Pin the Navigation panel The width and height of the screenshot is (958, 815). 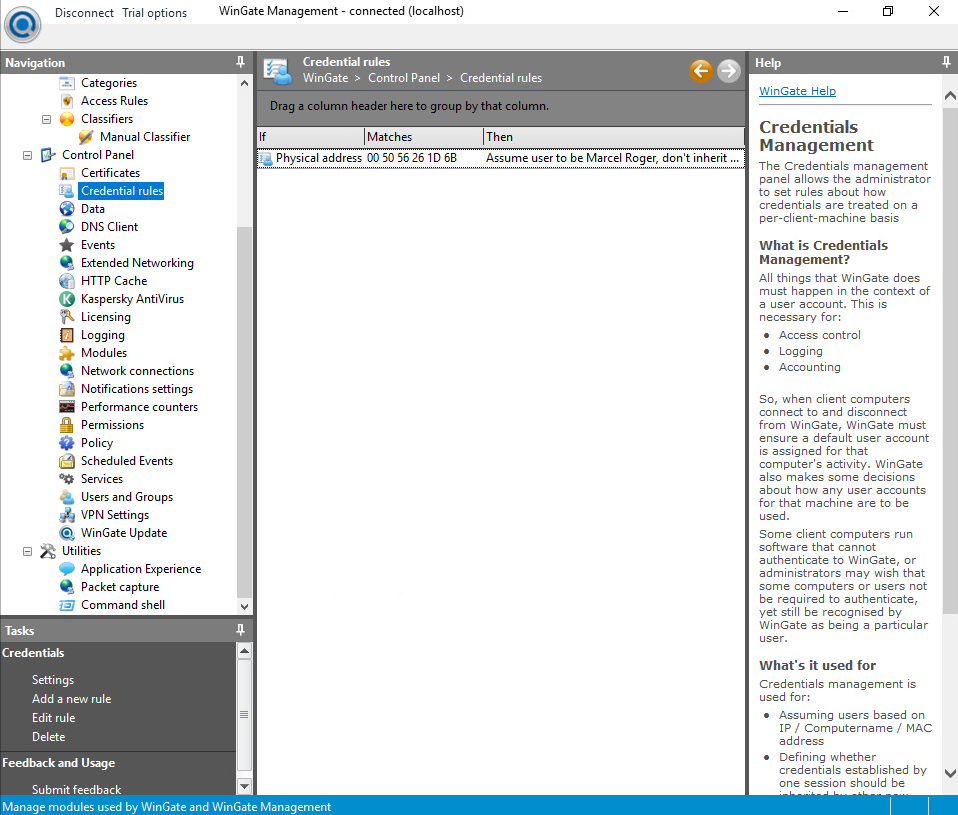click(x=240, y=62)
